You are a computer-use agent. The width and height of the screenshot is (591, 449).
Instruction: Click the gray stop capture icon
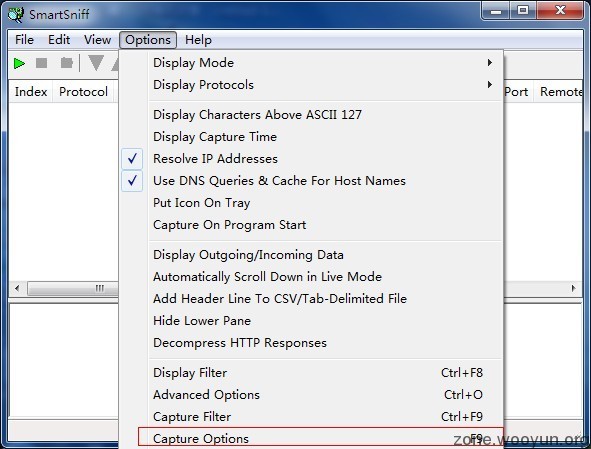(41, 63)
